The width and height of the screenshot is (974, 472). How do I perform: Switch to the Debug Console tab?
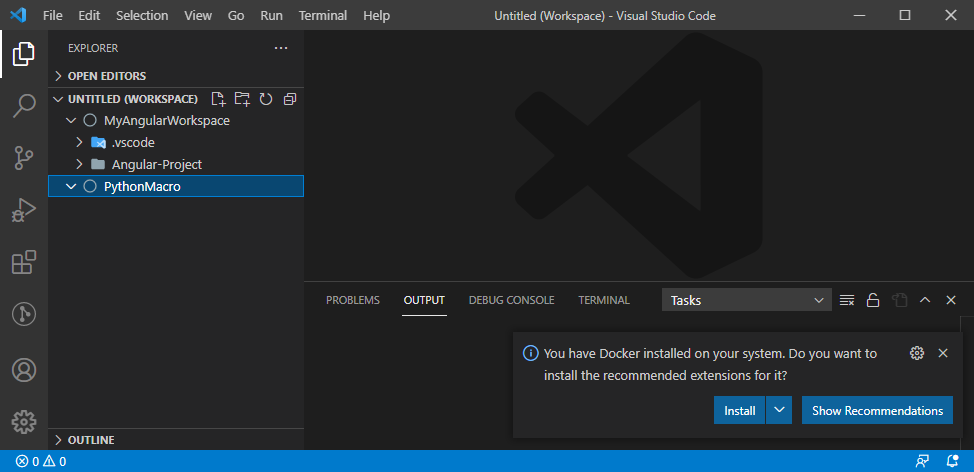511,300
